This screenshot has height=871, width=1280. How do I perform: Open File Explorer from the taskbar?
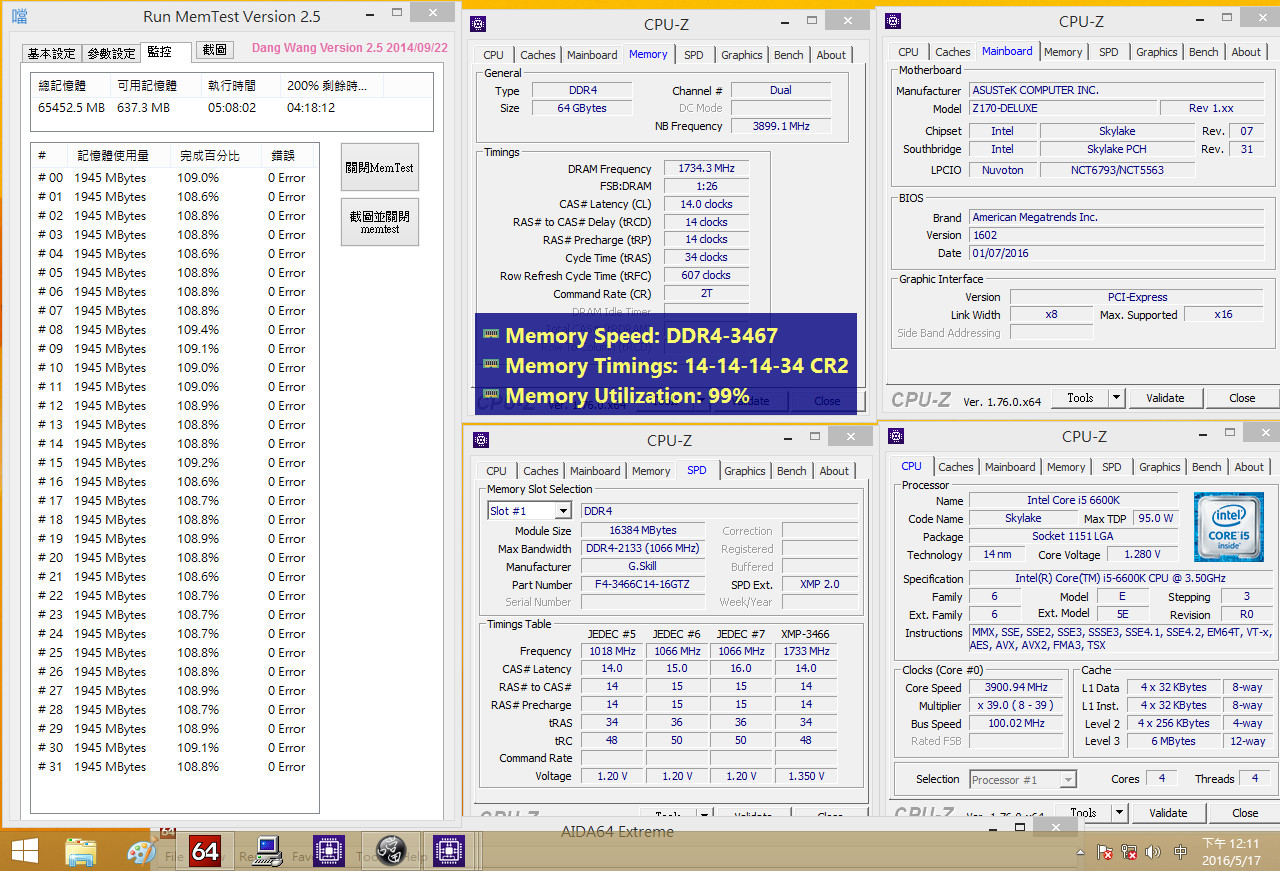point(80,851)
